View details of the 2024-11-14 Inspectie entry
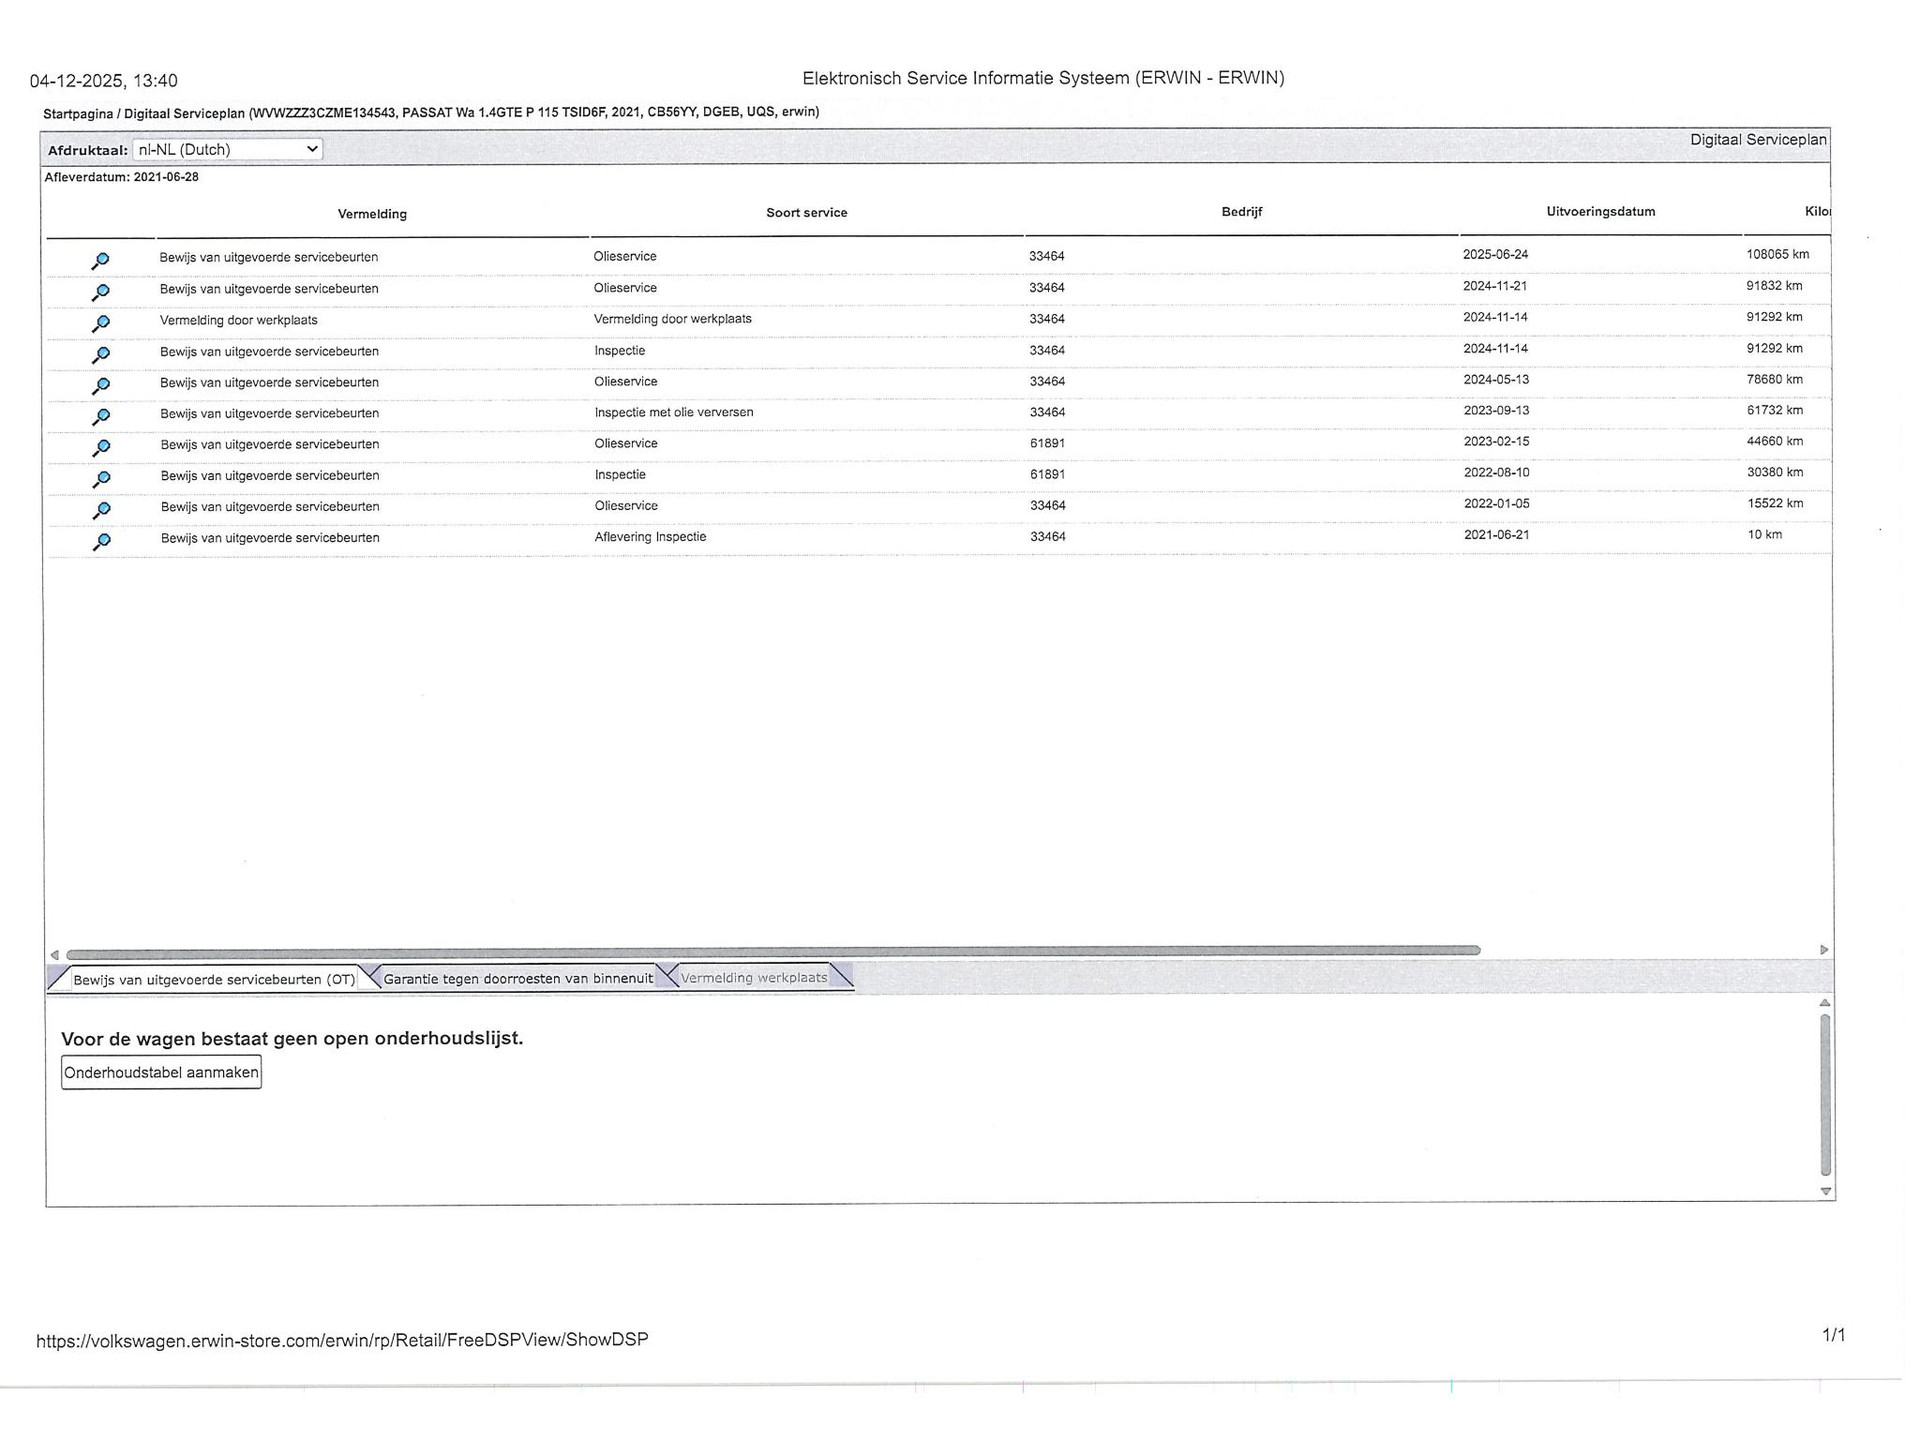 click(x=100, y=354)
